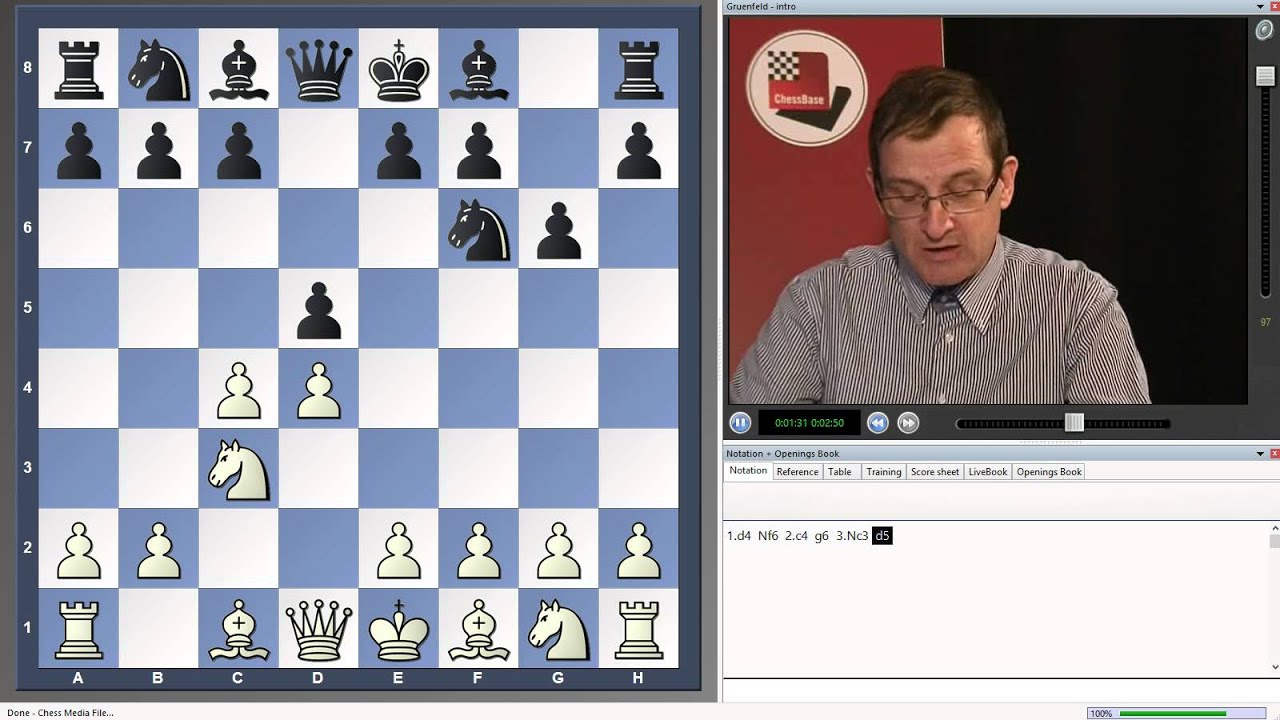Select the white queen on d1
The width and height of the screenshot is (1280, 720).
[x=318, y=628]
